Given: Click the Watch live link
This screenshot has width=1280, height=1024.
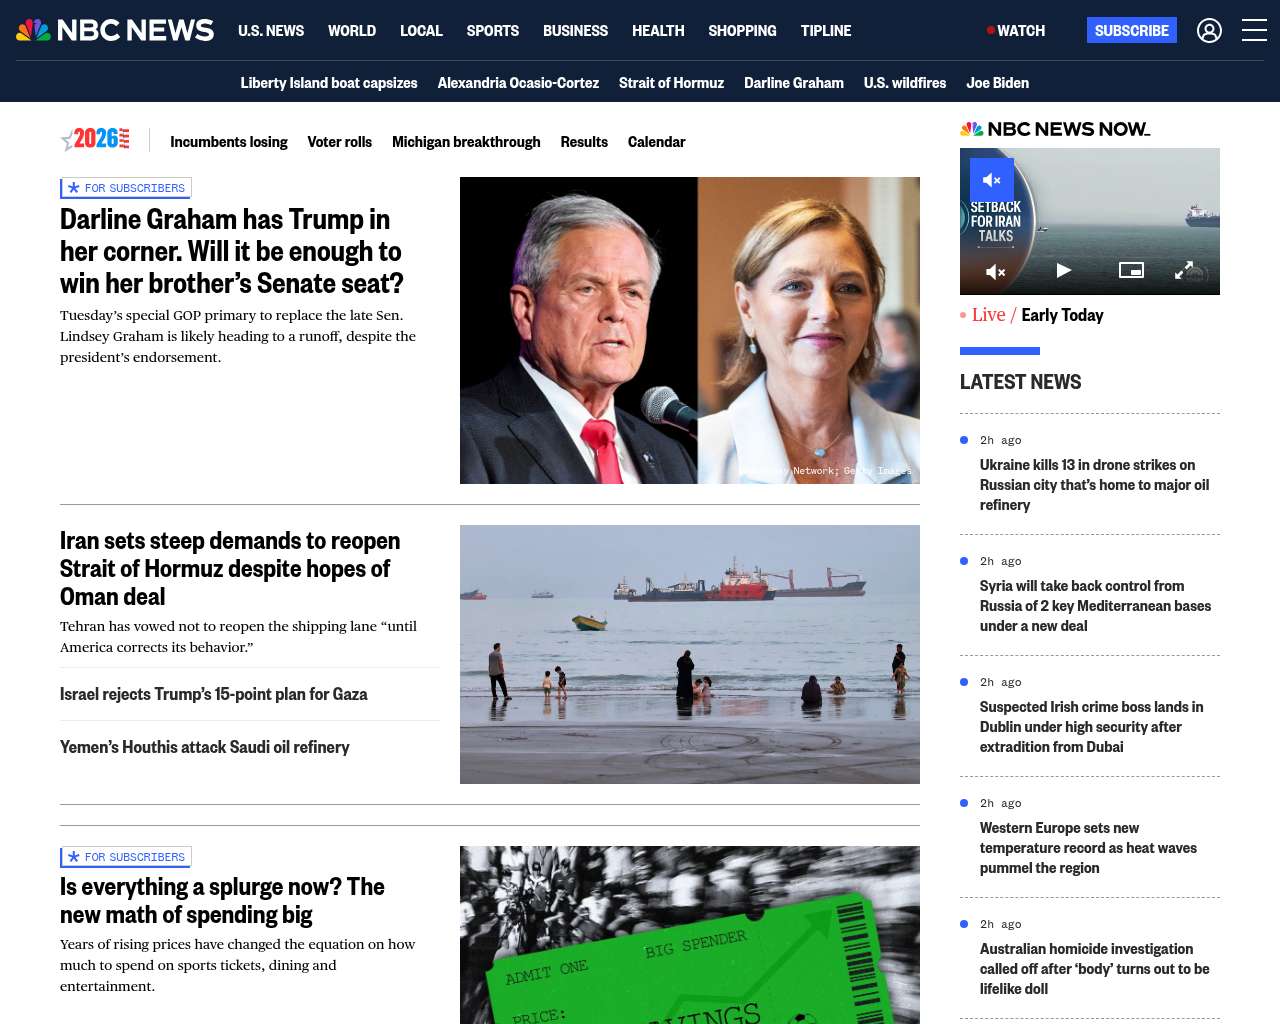Looking at the screenshot, I should pyautogui.click(x=1016, y=31).
